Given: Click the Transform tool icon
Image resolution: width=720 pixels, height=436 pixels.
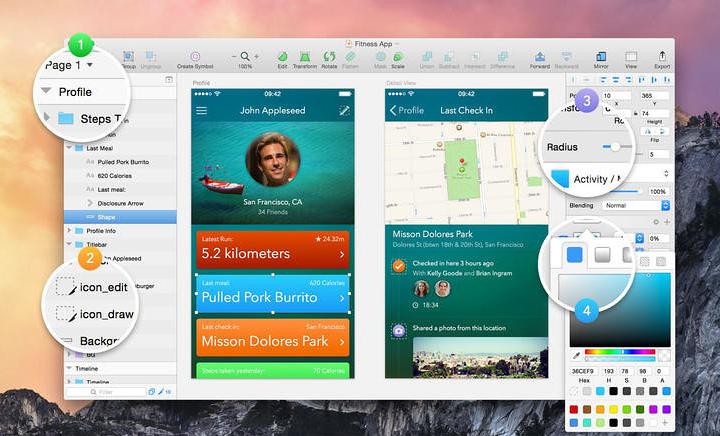Looking at the screenshot, I should pyautogui.click(x=306, y=55).
